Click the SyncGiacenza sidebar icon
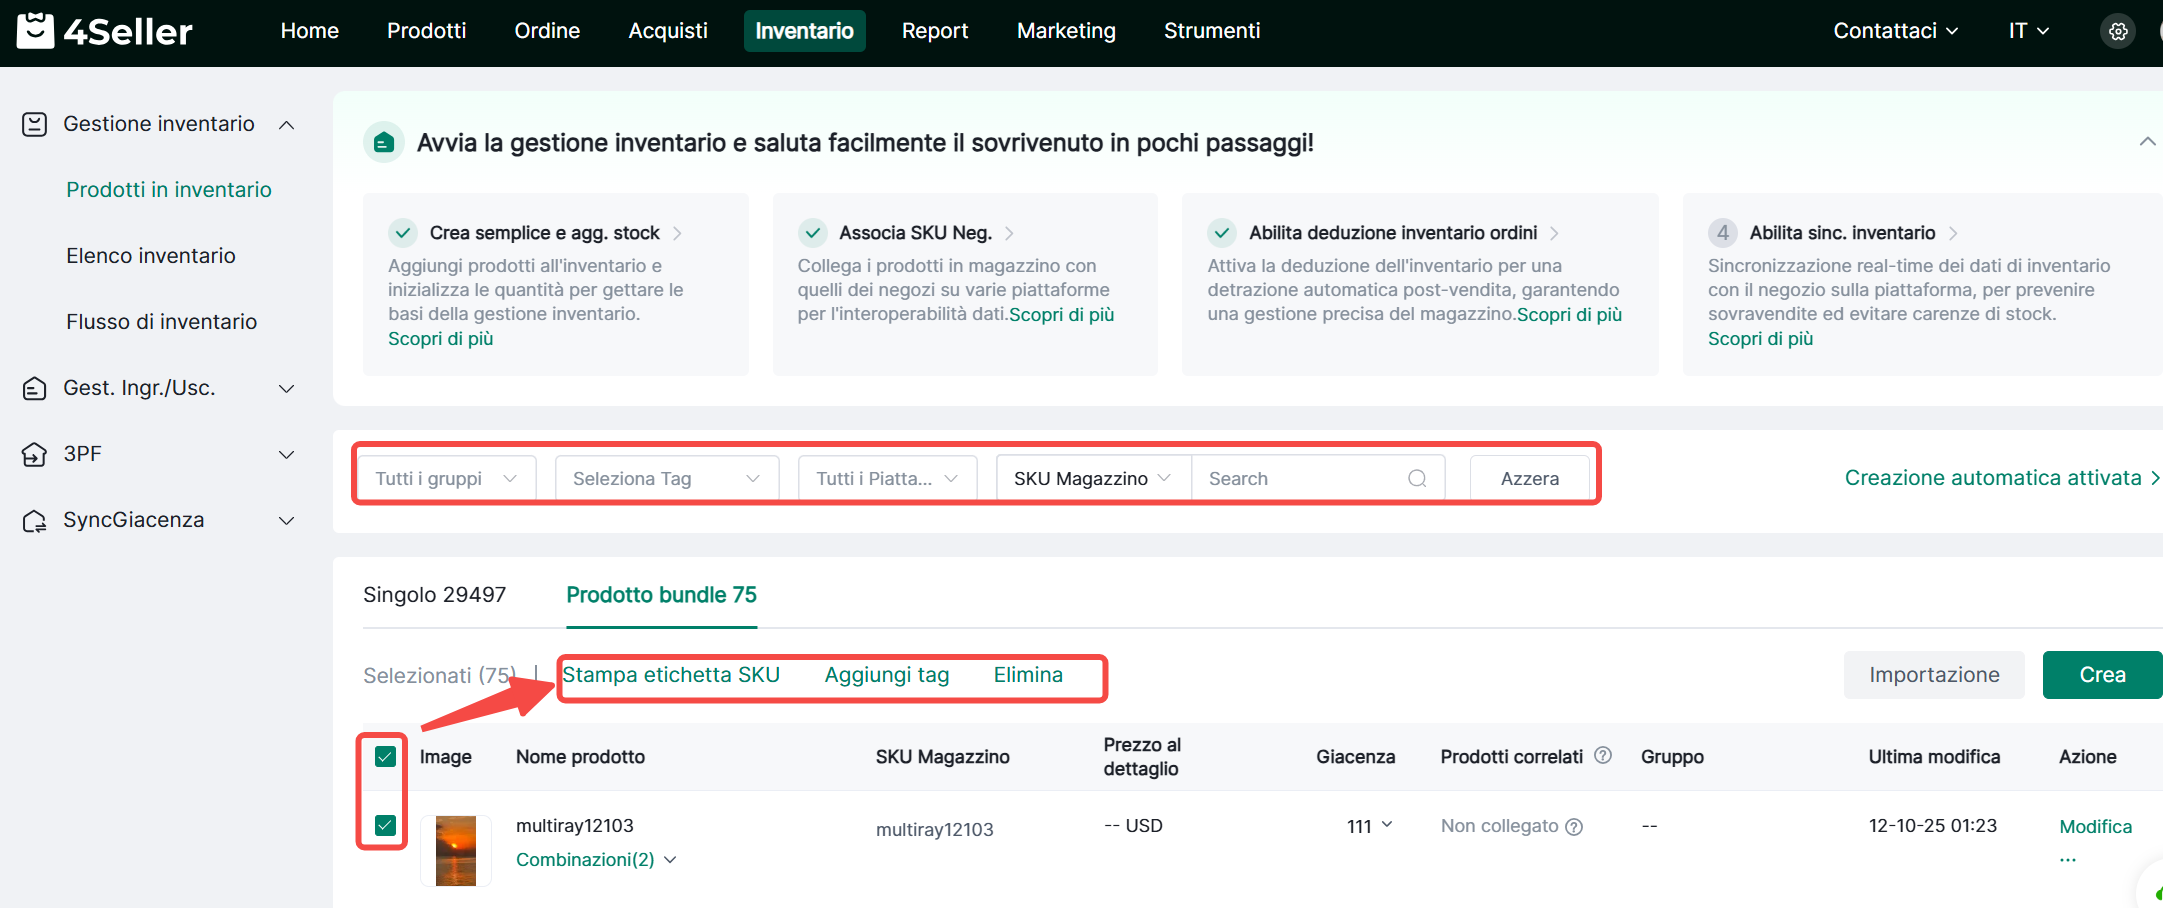Screen dimensions: 2163x908 click(x=35, y=521)
